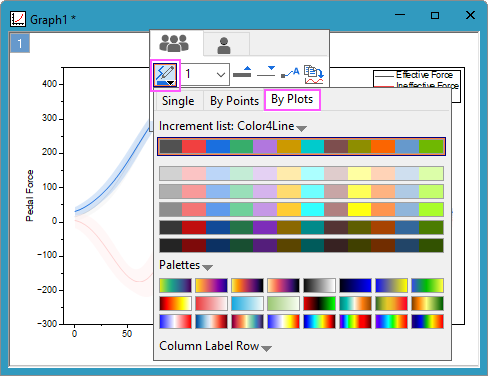Choose the yellow-to-purple plasma palette
The width and height of the screenshot is (488, 376).
point(211,286)
